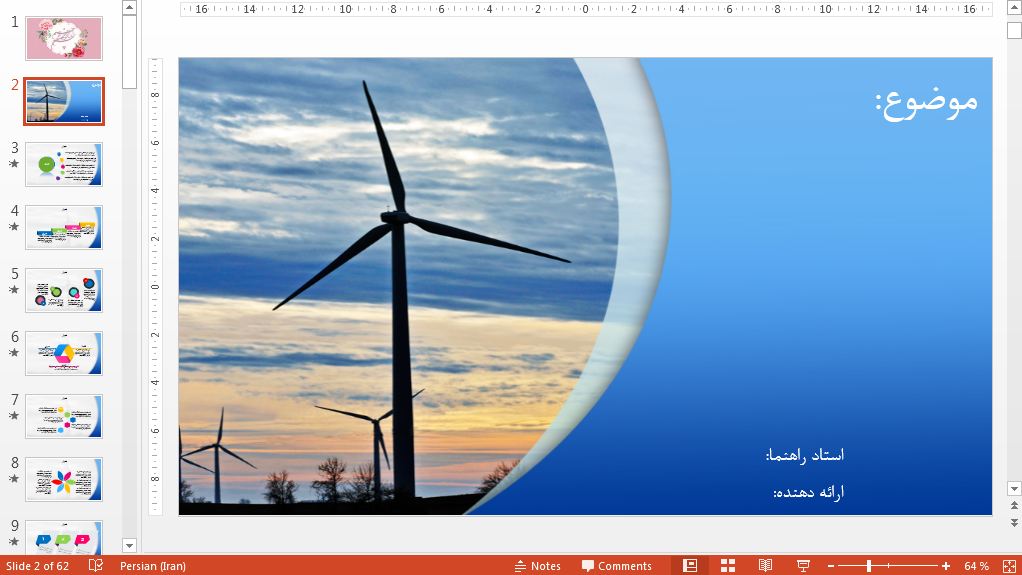The image size is (1022, 575).
Task: Go to next slide using double-arrow button
Action: [x=1014, y=522]
